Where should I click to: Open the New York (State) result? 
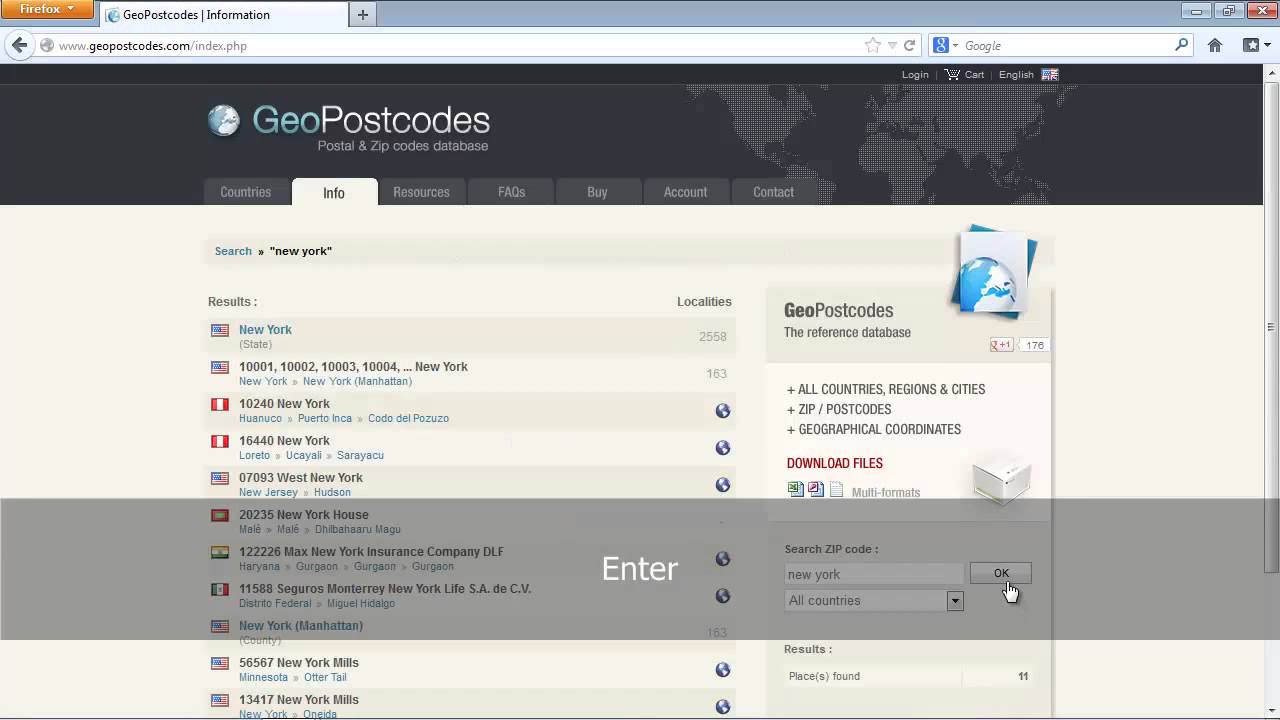[265, 330]
